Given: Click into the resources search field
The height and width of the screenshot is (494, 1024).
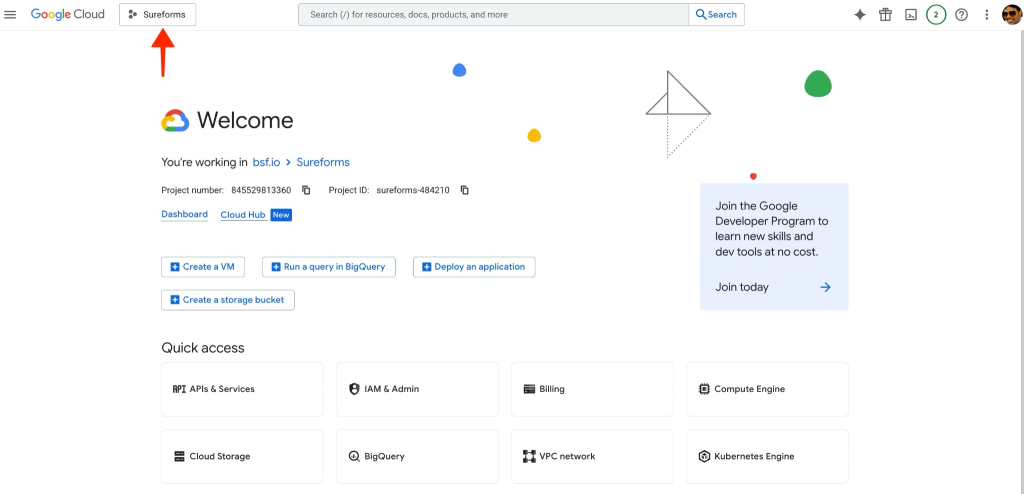Looking at the screenshot, I should [493, 14].
